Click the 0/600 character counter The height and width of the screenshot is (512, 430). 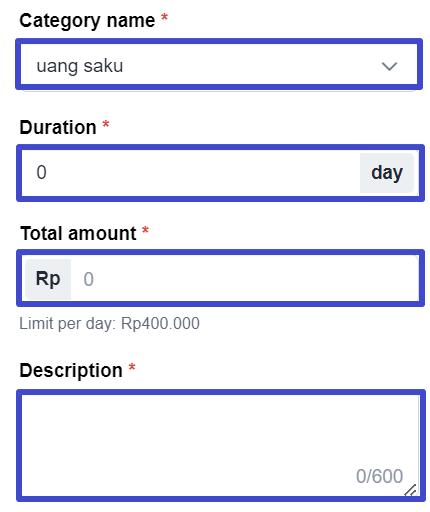[379, 476]
